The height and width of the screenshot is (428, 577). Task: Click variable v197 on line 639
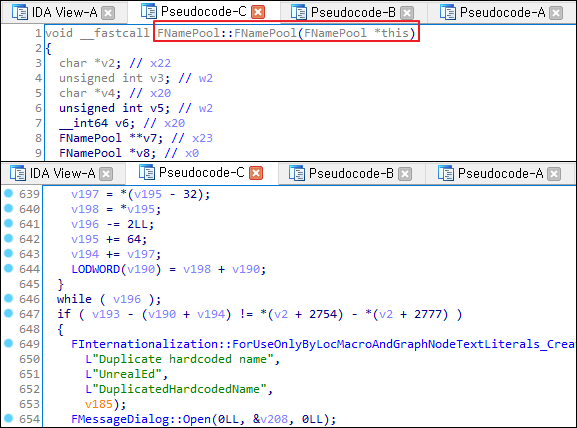pyautogui.click(x=85, y=194)
